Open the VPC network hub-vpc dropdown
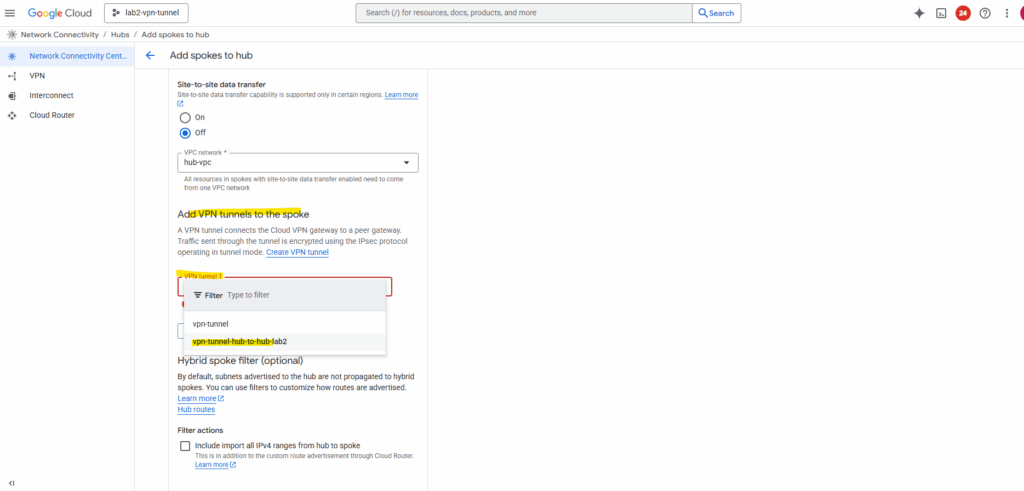Viewport: 1024px width, 491px height. tap(298, 163)
